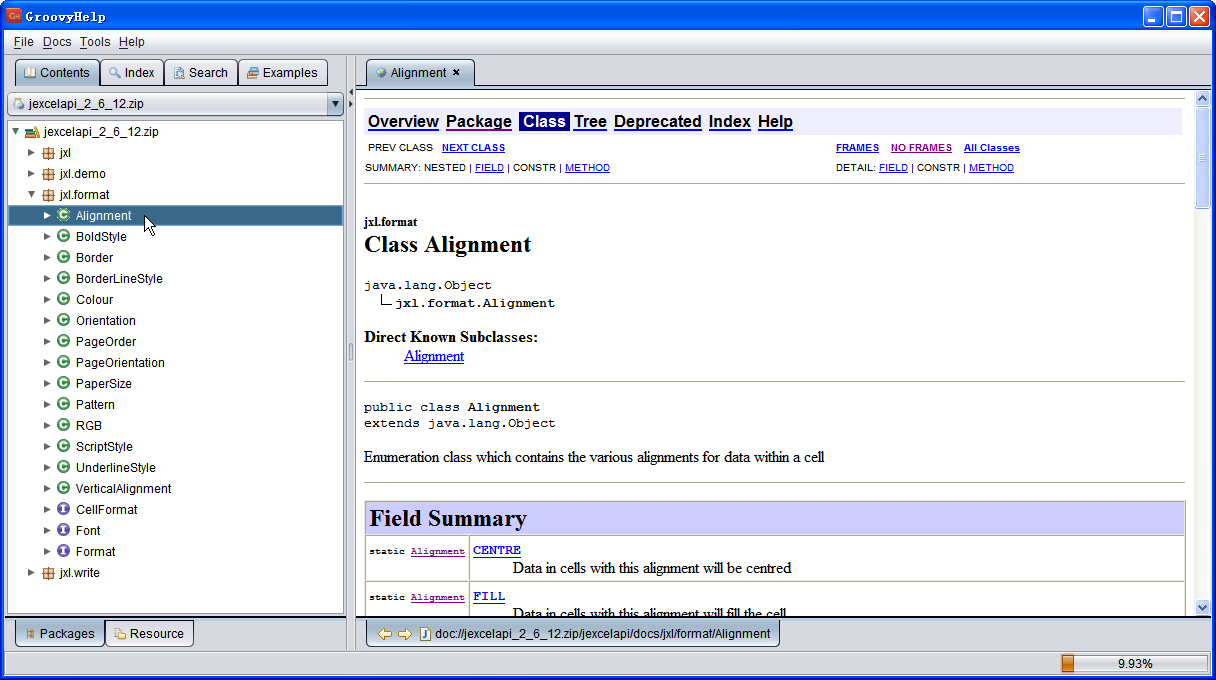
Task: Open the Package link in the navbar
Action: tap(479, 121)
